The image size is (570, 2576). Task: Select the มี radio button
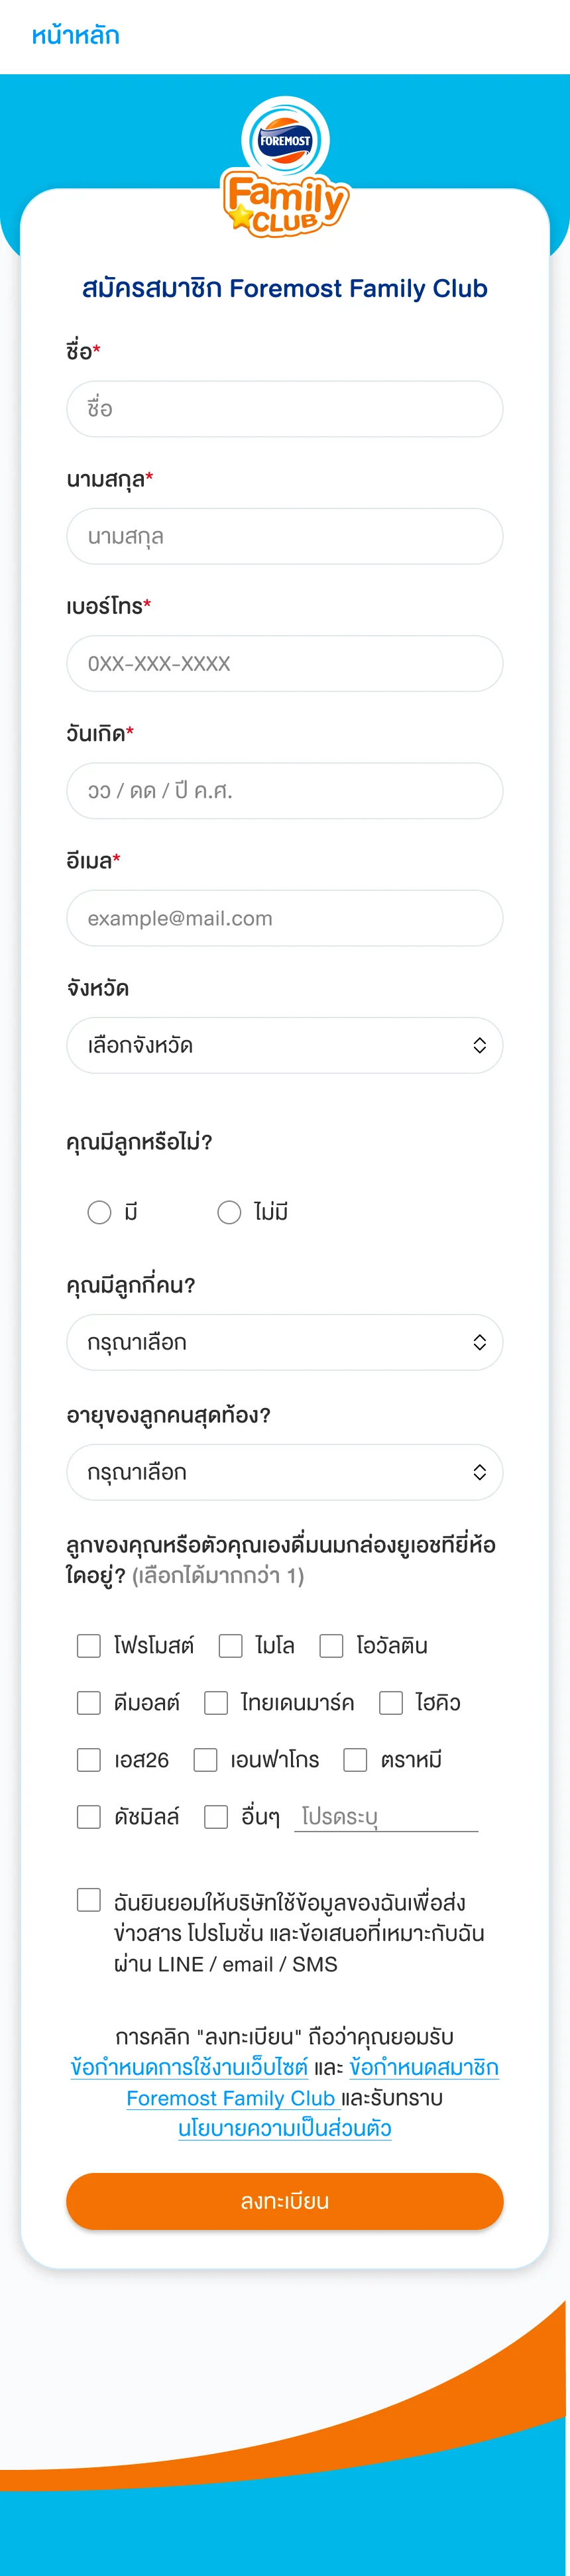pyautogui.click(x=99, y=1212)
